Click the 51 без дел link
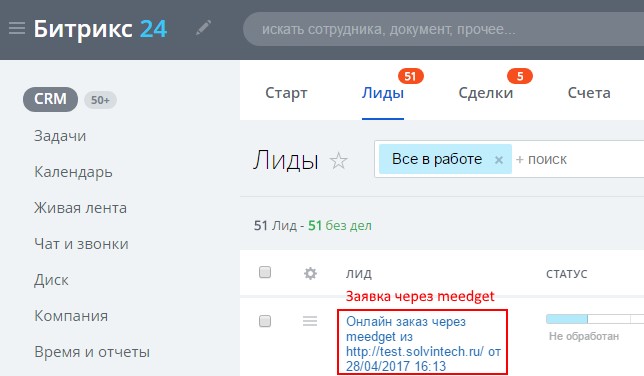Viewport: 644px width, 376px height. (340, 226)
